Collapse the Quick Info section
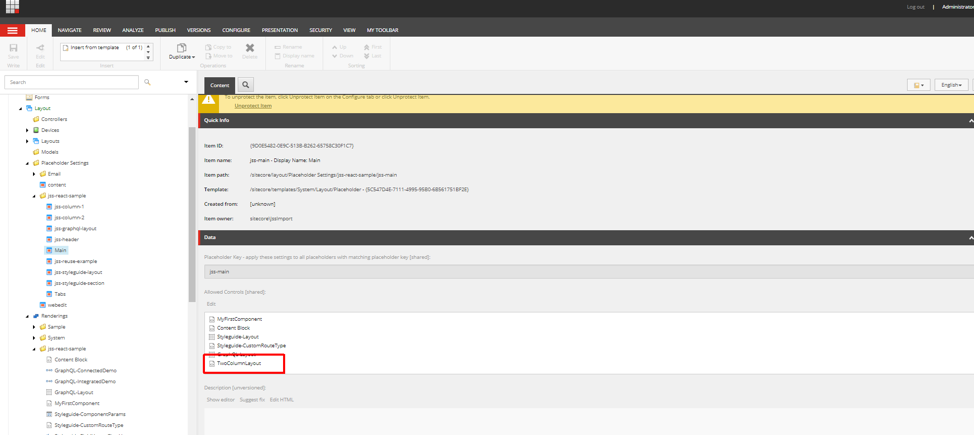The image size is (974, 435). [x=970, y=120]
